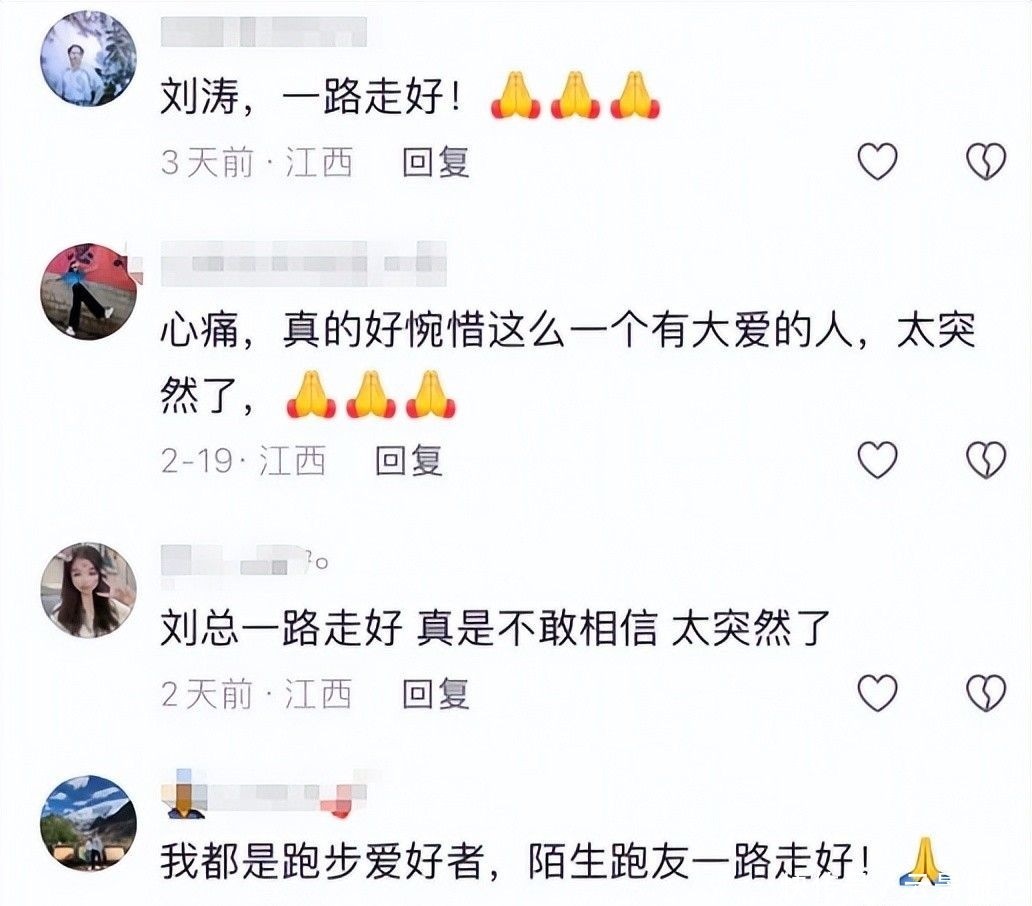This screenshot has height=906, width=1032.
Task: Open the woman's avatar beside the '刘总一路走好' comment
Action: tap(88, 590)
